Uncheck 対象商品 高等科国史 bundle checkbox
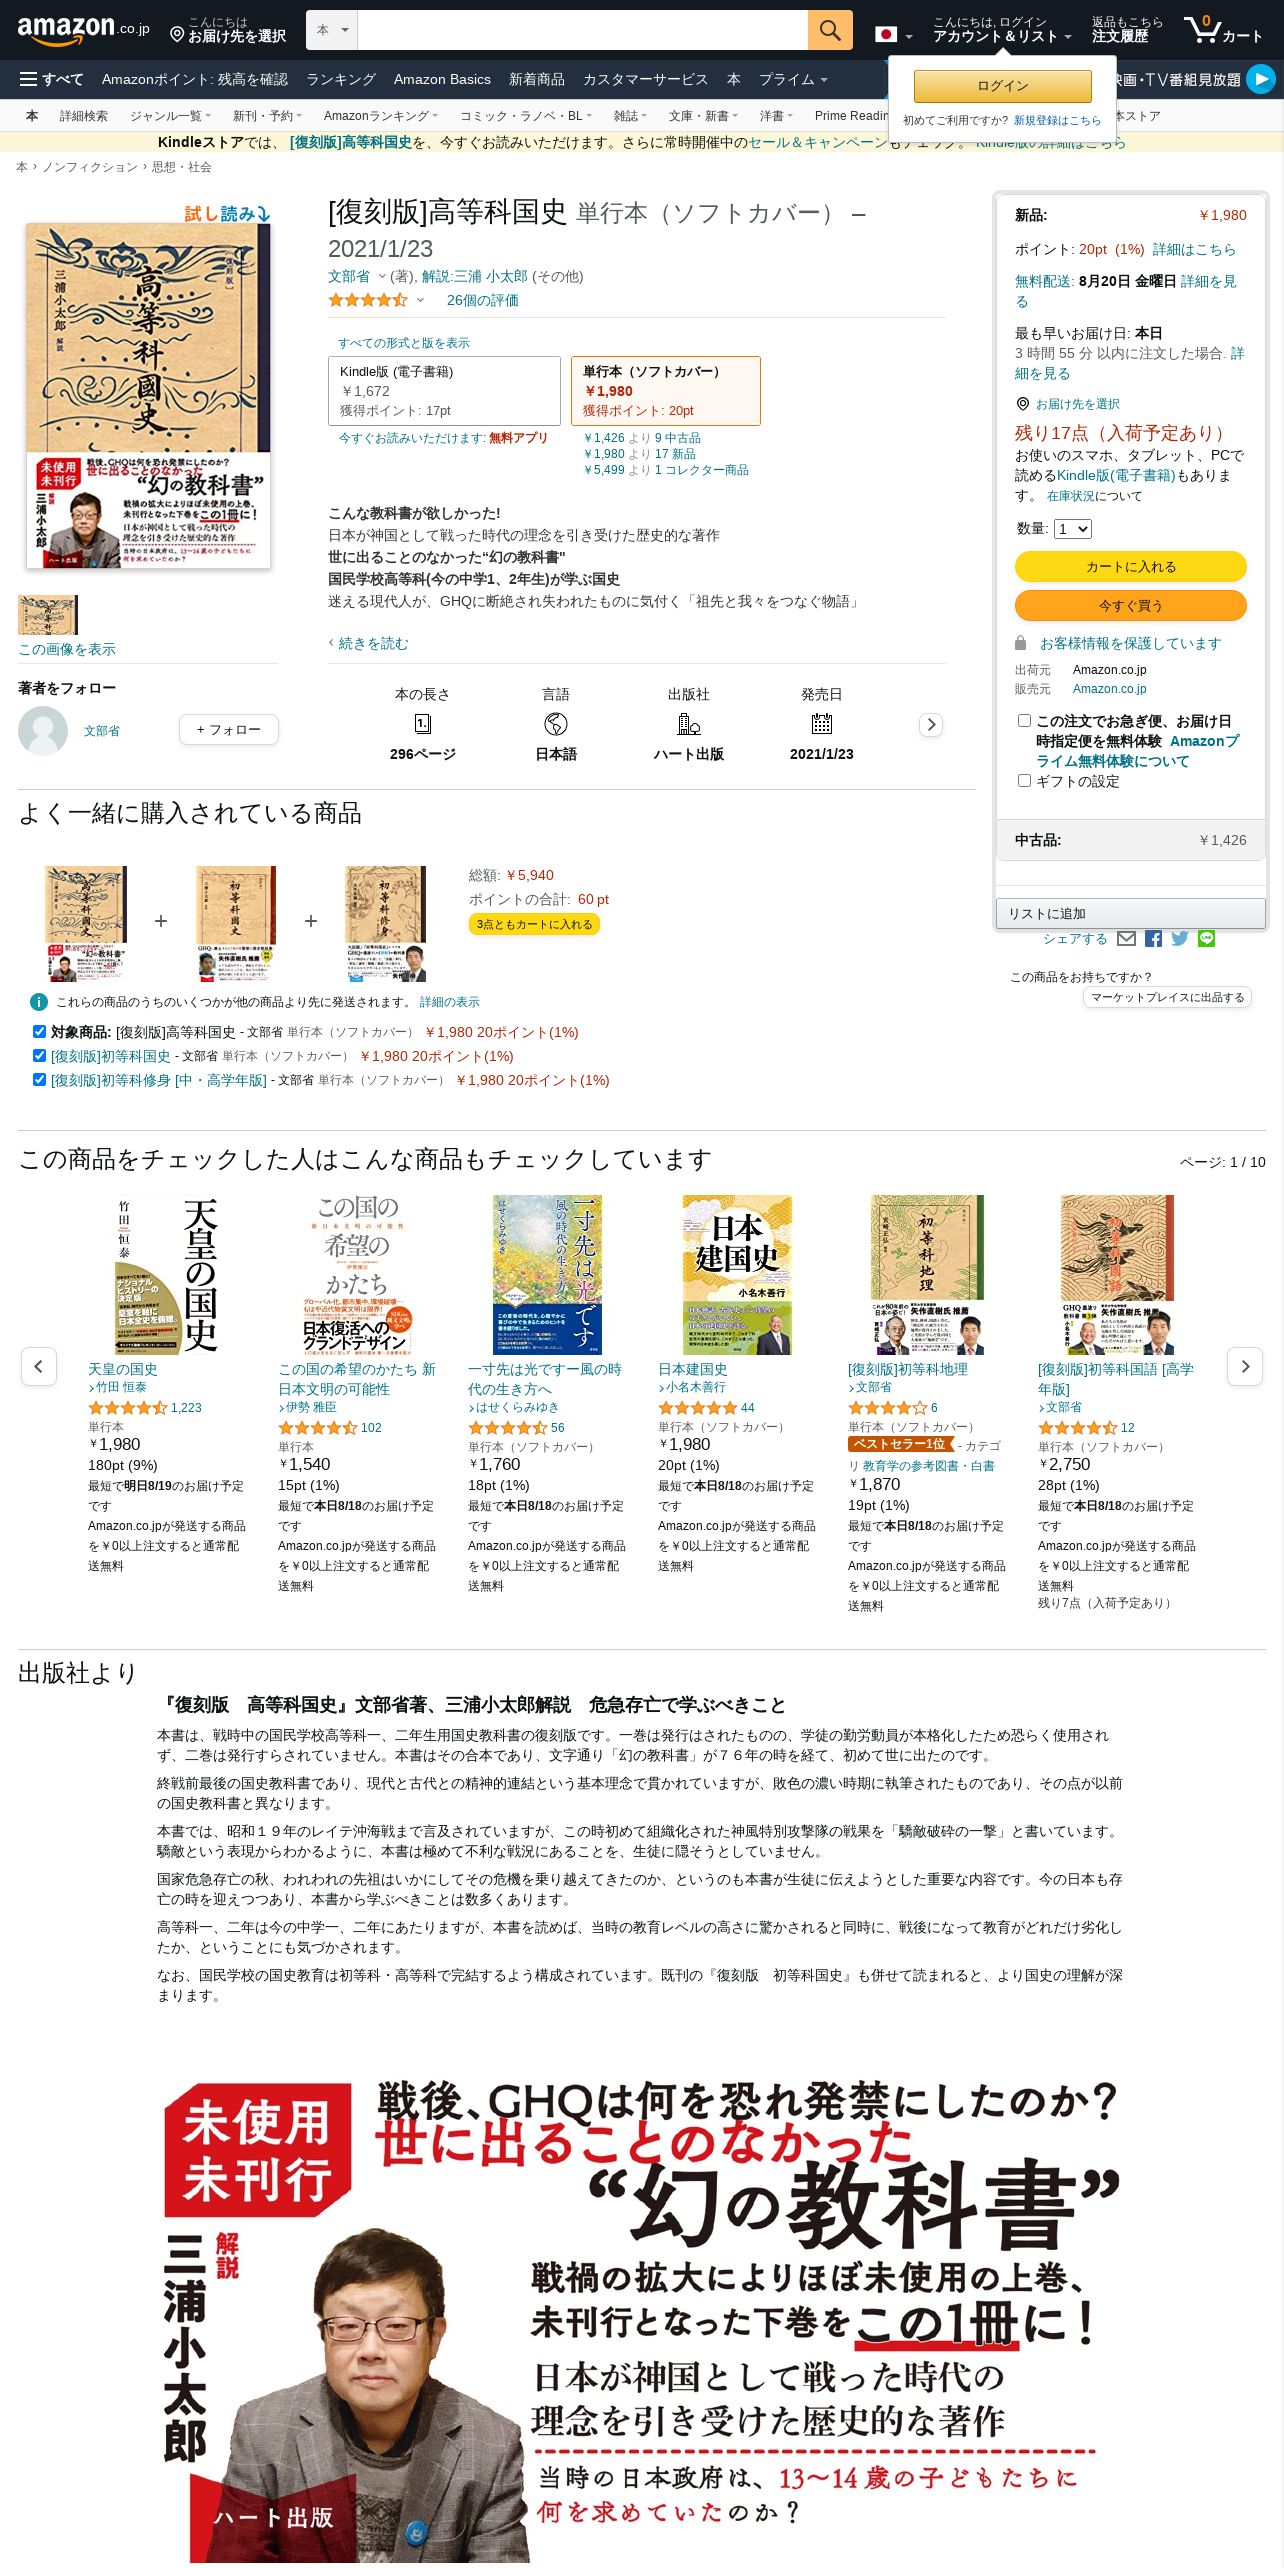Screen dimensions: 1284x2568 click(39, 1031)
